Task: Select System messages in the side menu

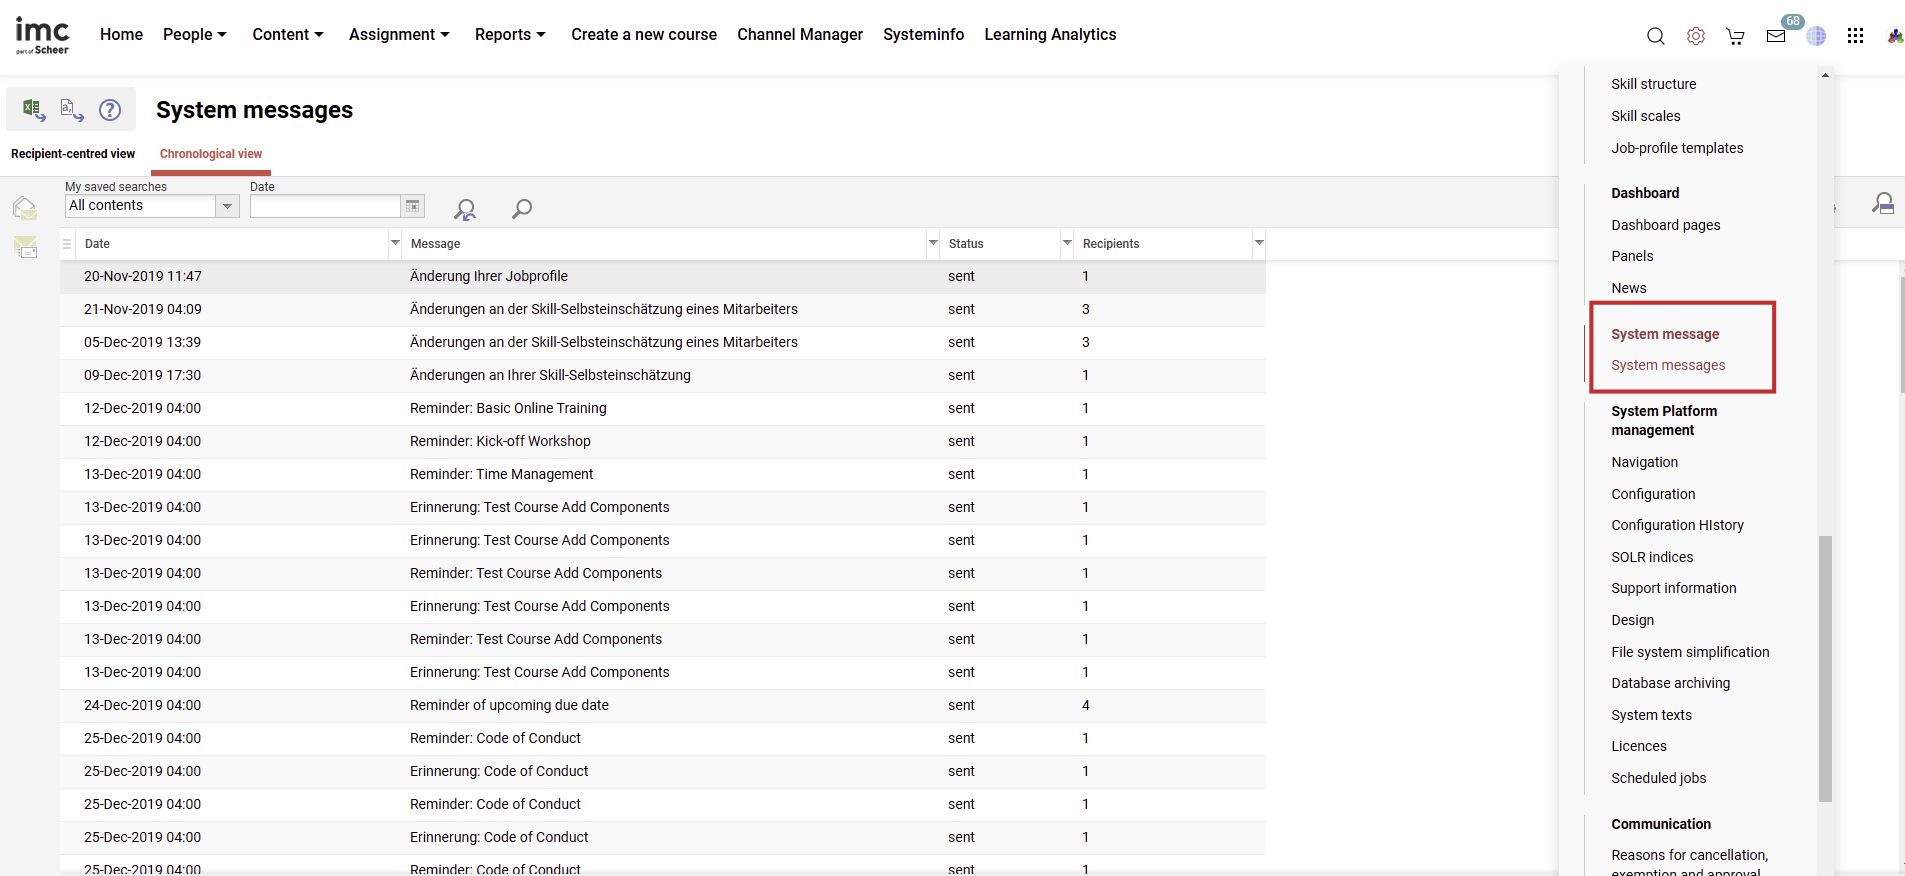Action: coord(1667,365)
